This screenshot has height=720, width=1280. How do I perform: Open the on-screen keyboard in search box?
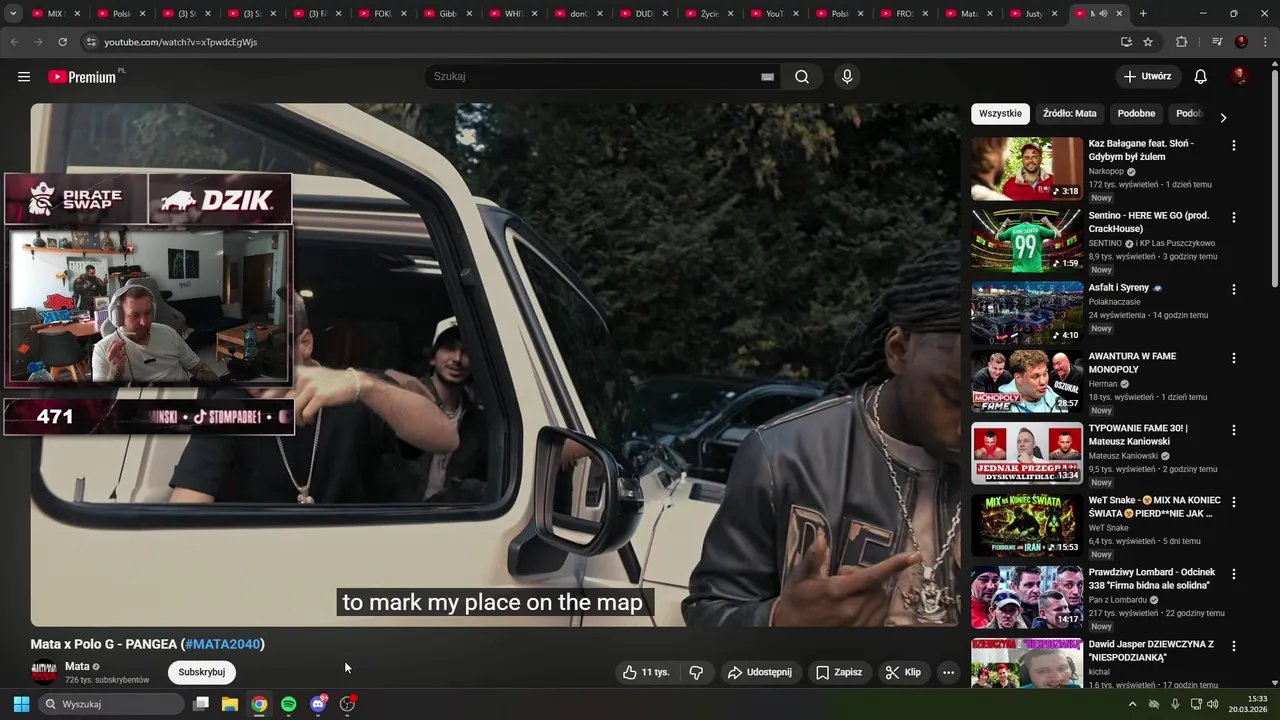click(767, 77)
